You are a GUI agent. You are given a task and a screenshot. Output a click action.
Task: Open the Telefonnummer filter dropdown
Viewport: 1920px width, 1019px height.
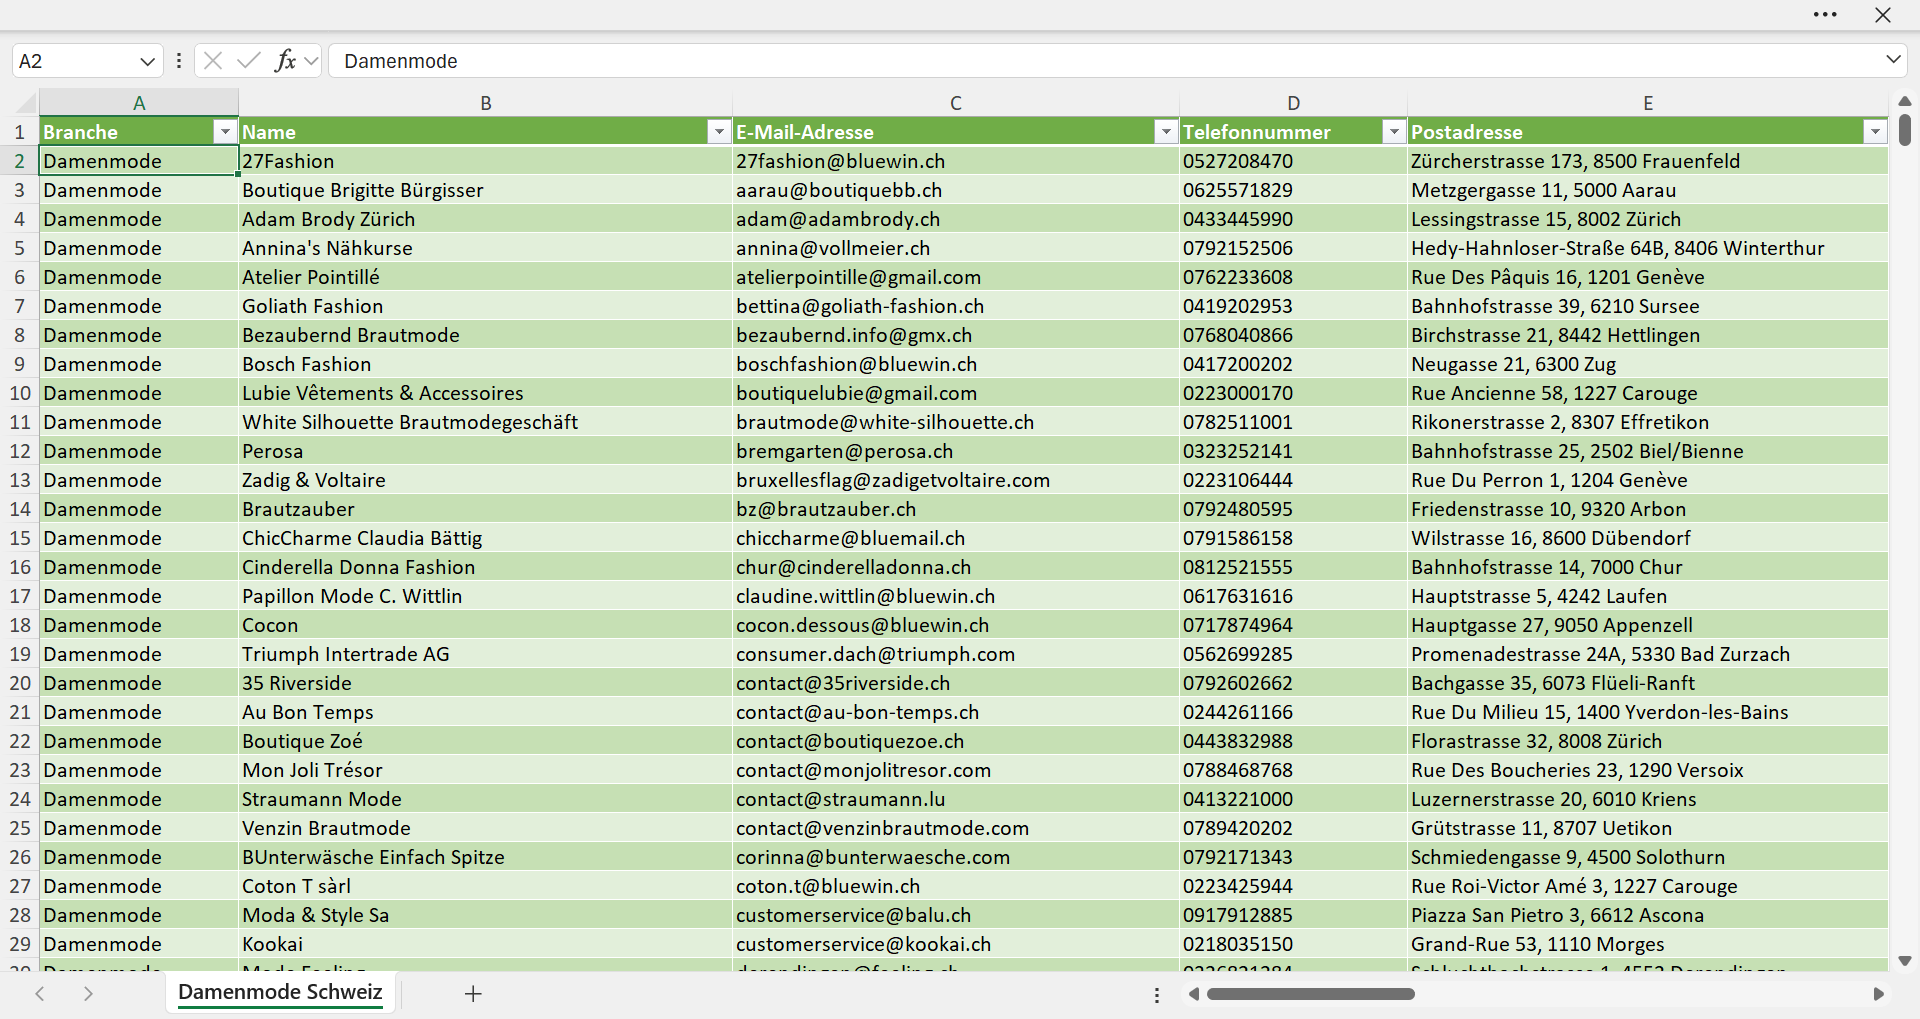point(1394,132)
